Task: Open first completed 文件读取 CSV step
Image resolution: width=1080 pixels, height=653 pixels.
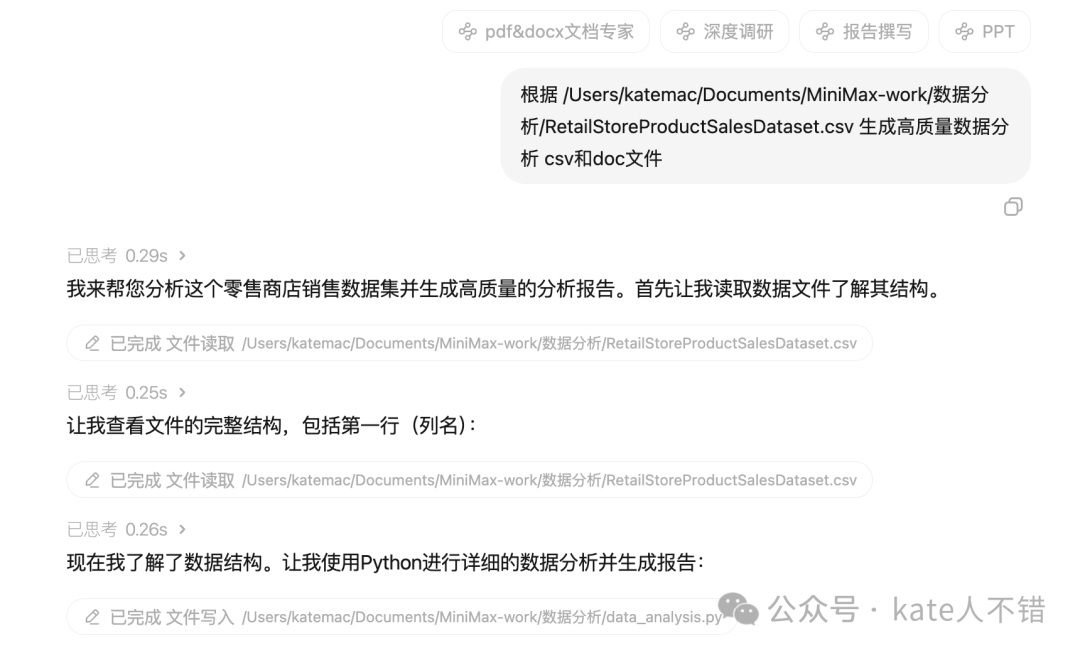Action: pyautogui.click(x=470, y=343)
